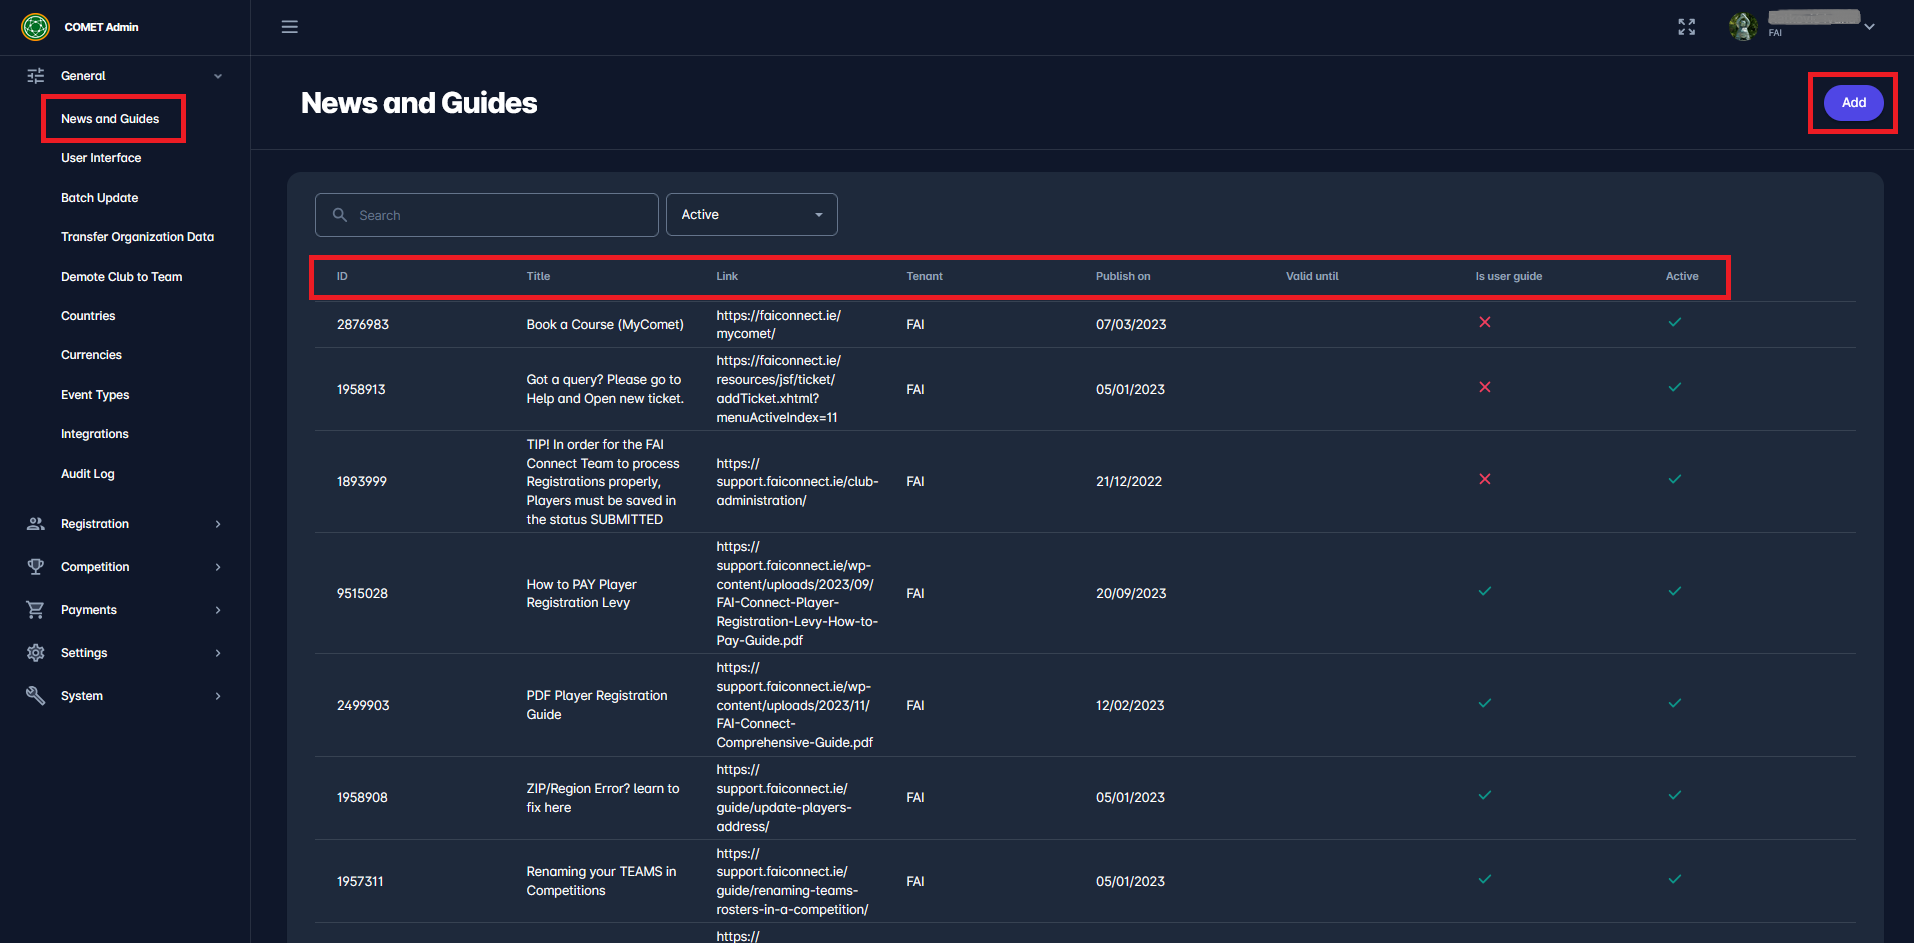Open the user account dropdown chevron
Viewport: 1914px width, 943px height.
(1869, 27)
